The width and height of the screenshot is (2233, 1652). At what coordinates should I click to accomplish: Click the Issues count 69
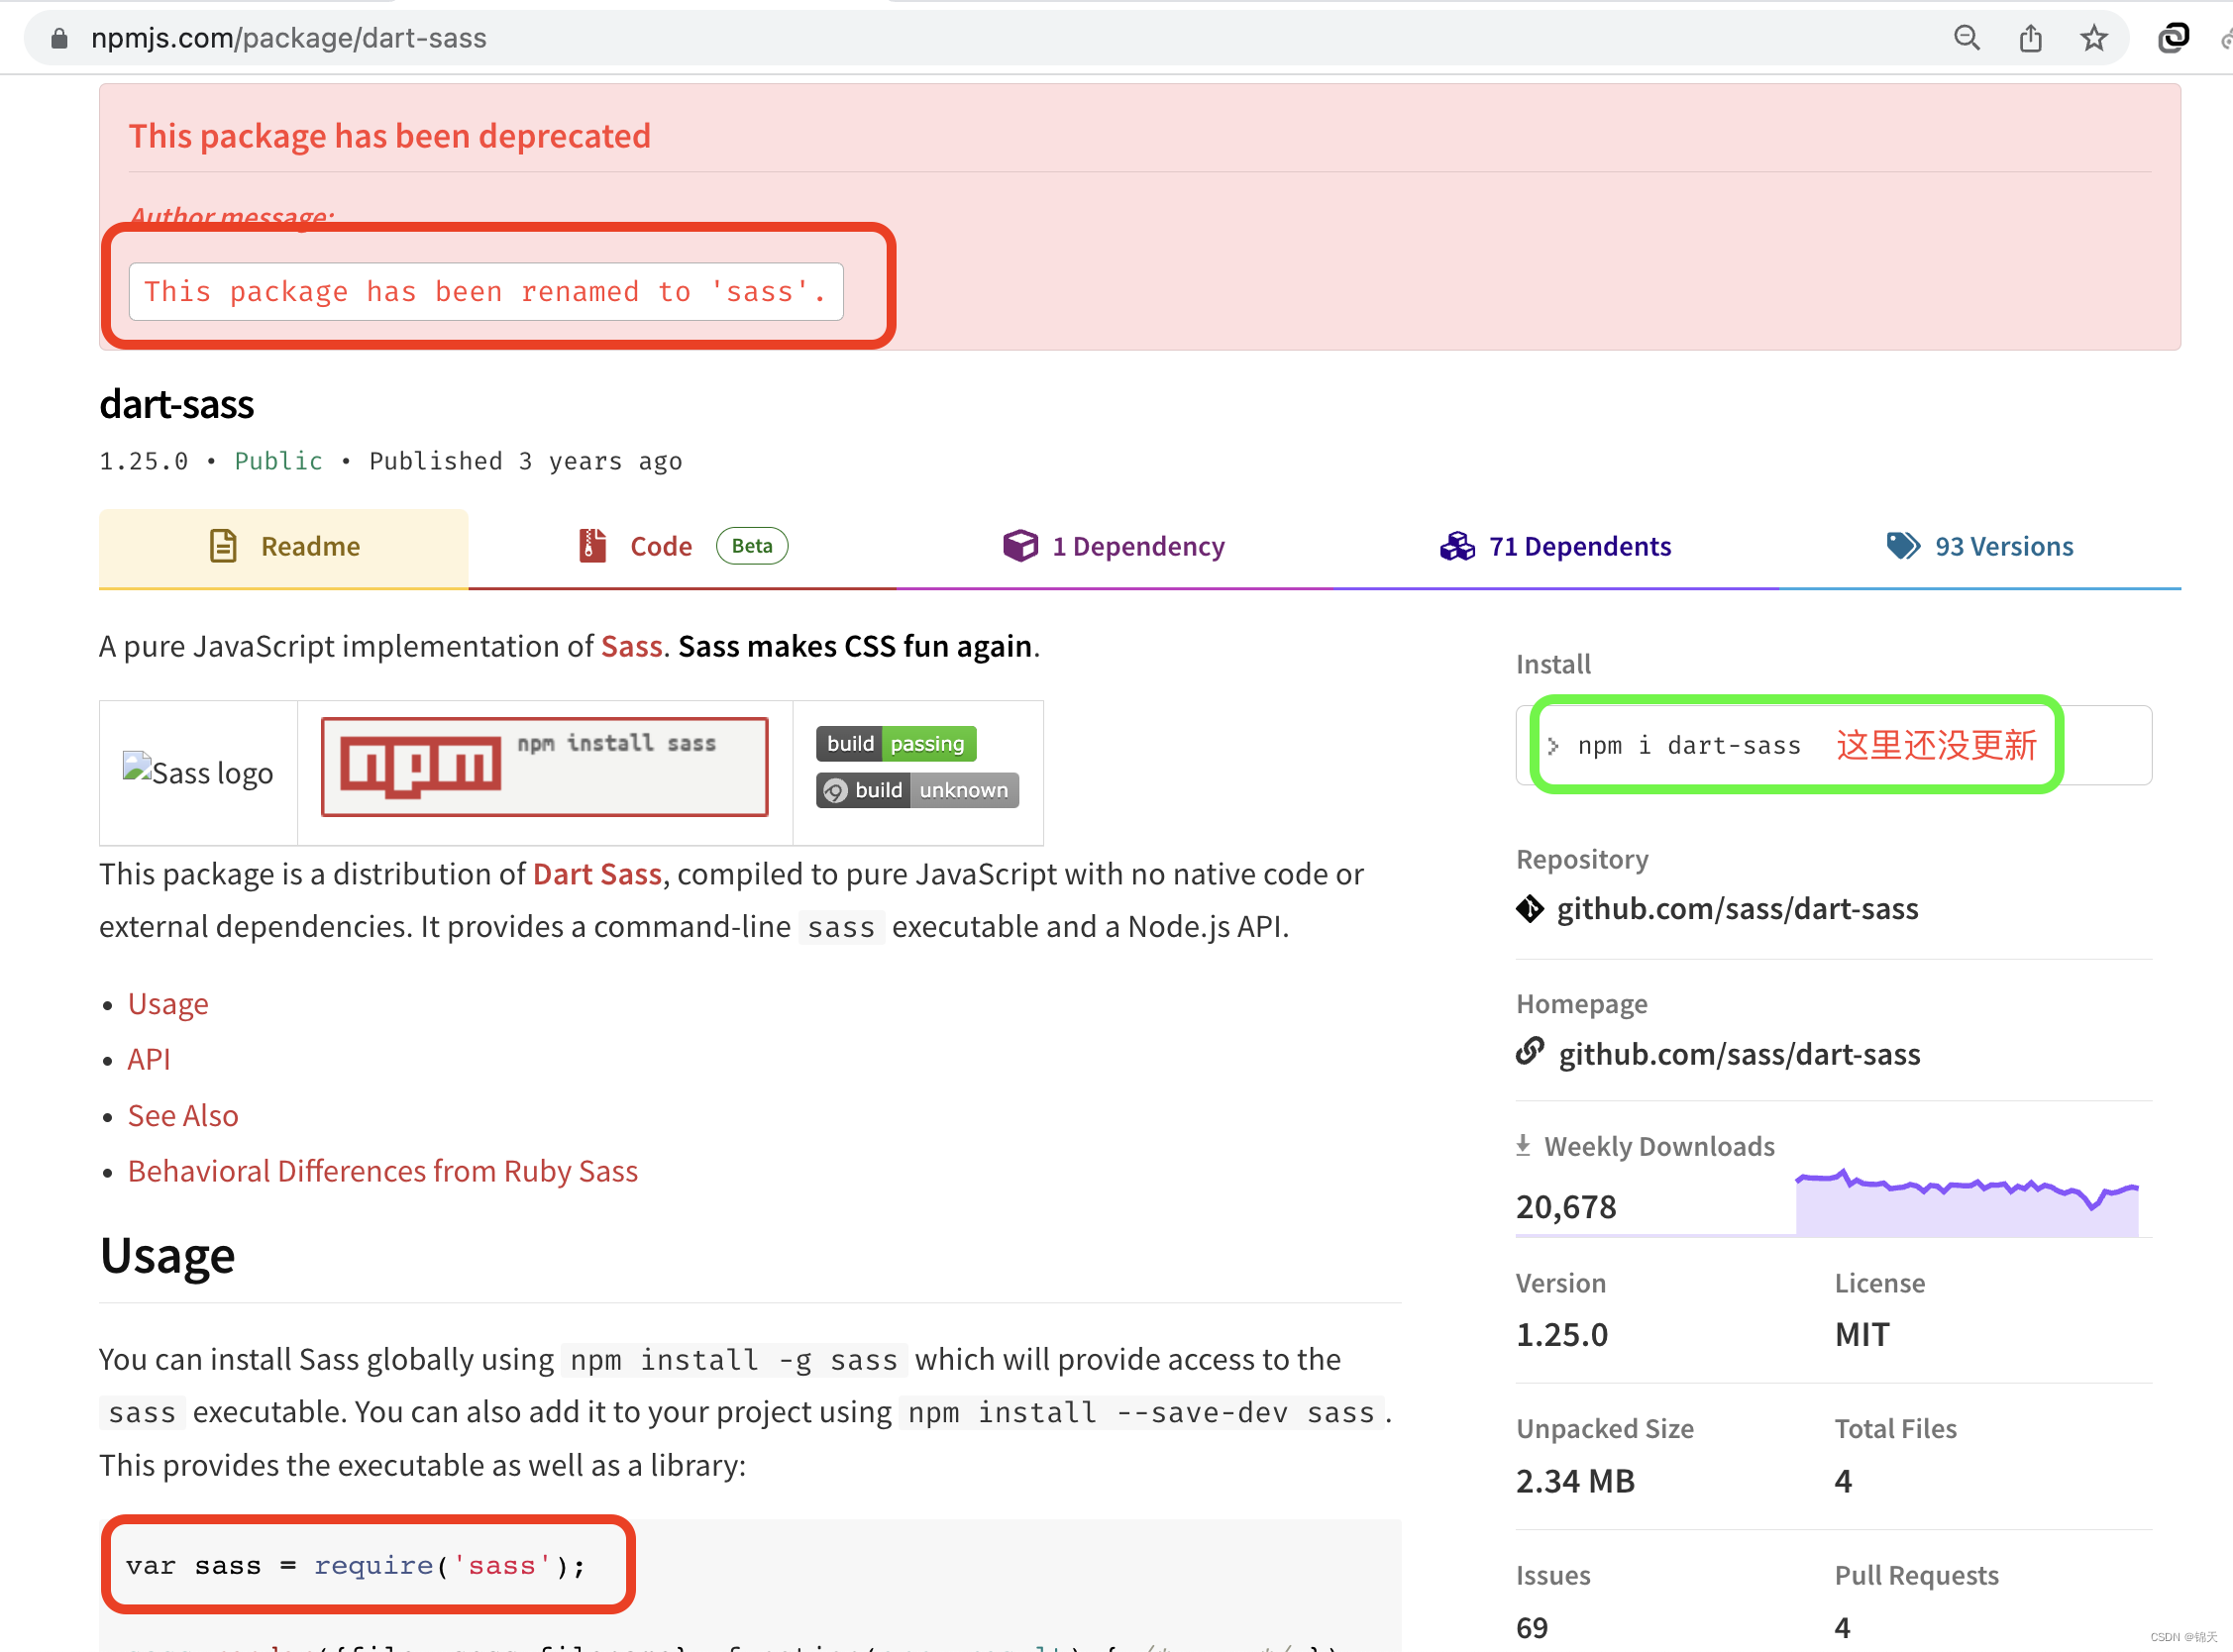pos(1532,1627)
